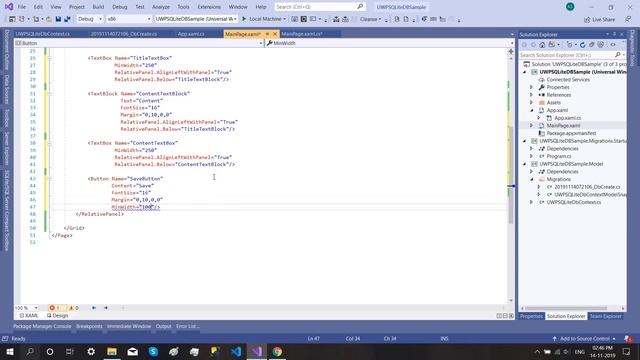Switch to the MainPage.xaml.cs tab
The width and height of the screenshot is (640, 360).
click(302, 34)
